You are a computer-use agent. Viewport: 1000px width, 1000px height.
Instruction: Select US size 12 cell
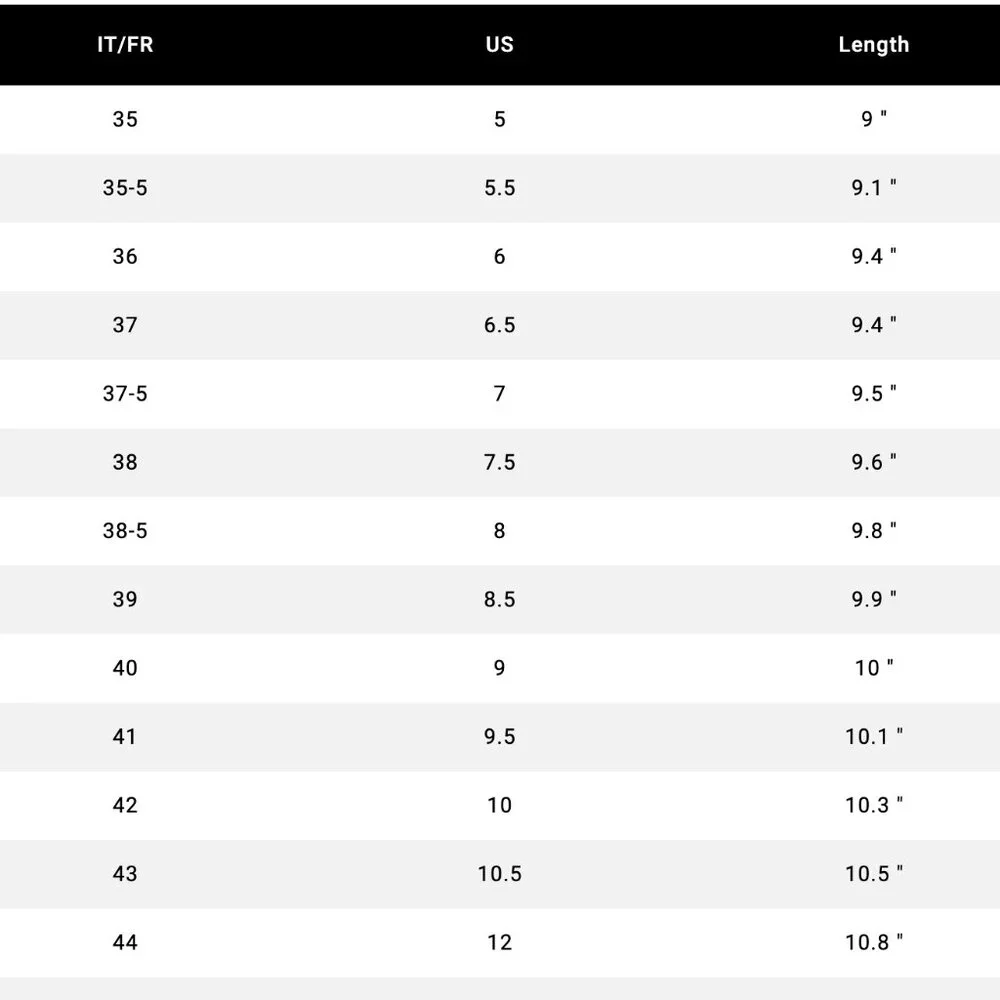point(499,942)
